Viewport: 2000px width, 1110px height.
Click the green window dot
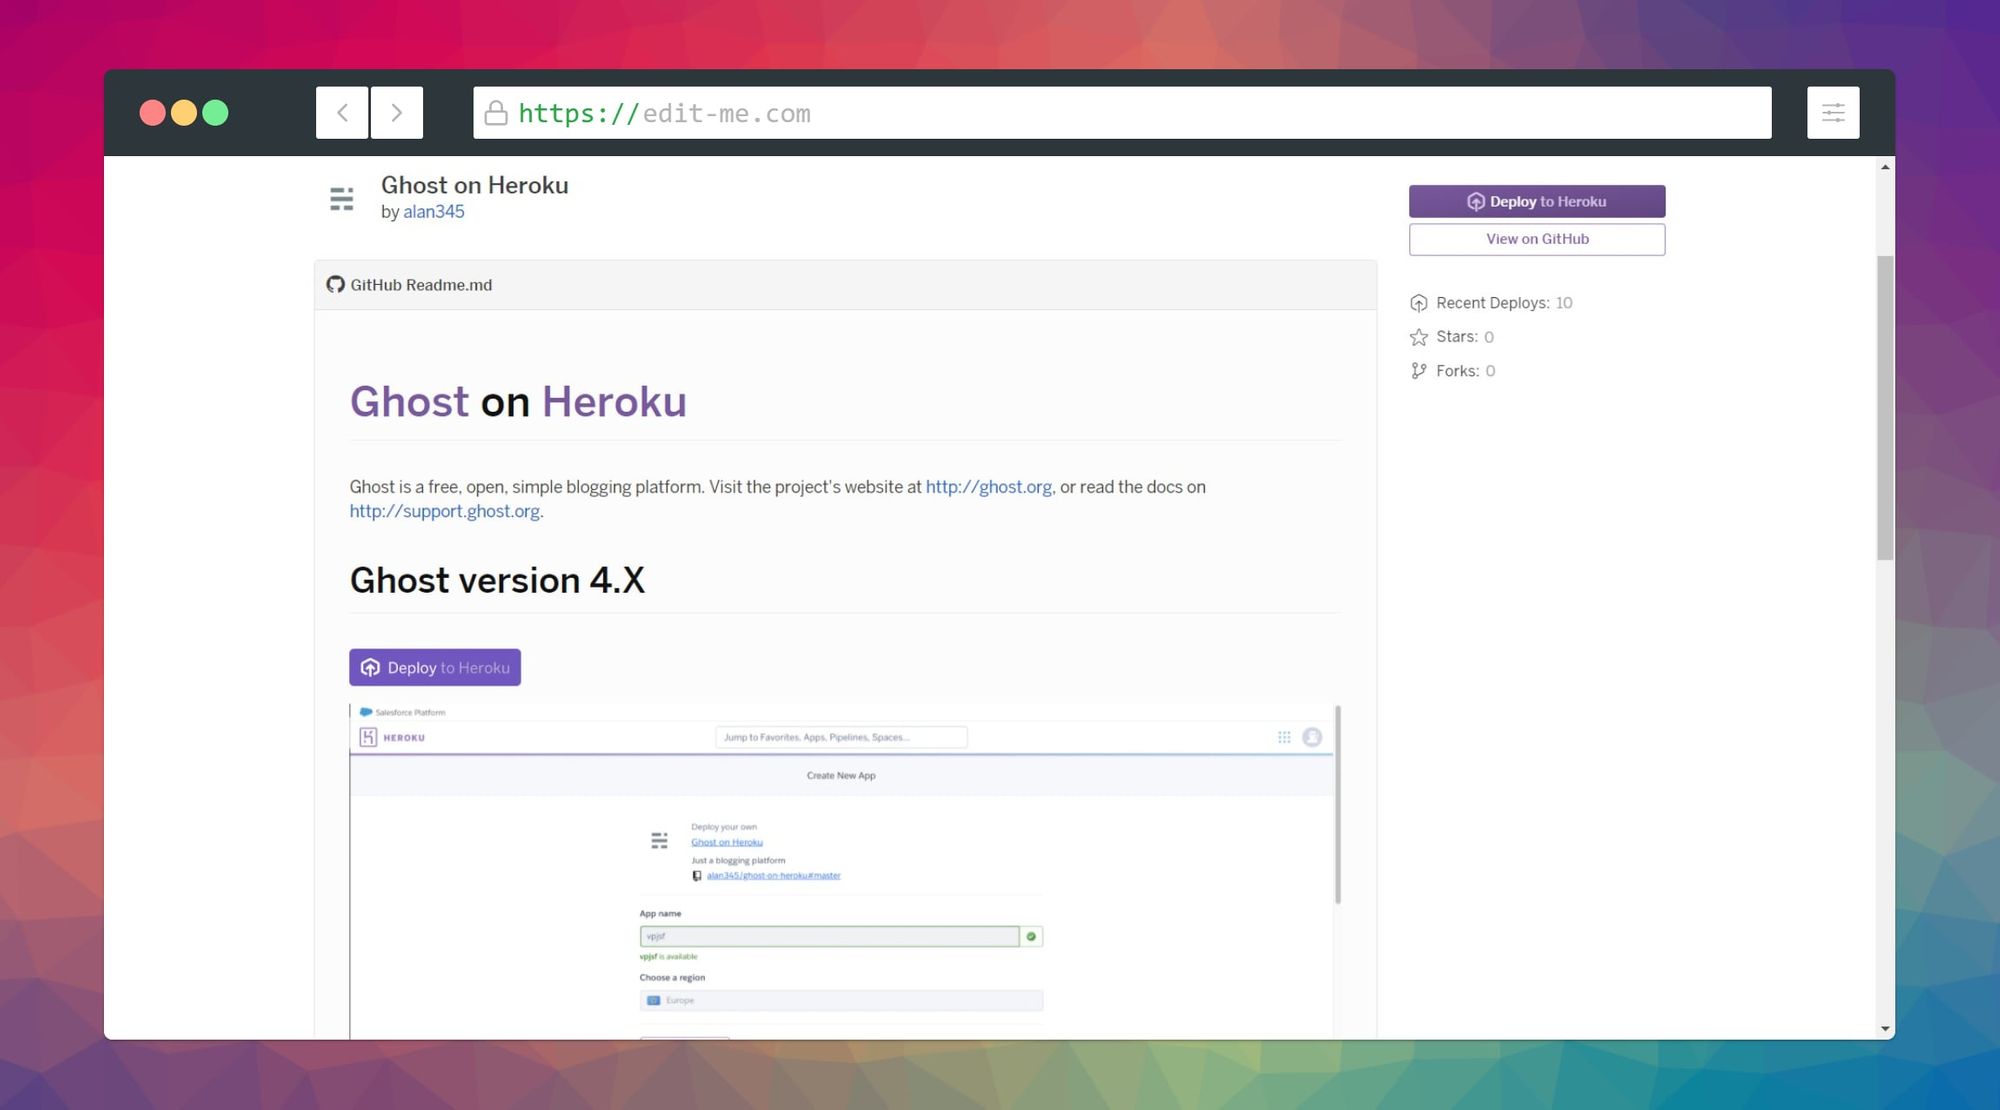(x=215, y=113)
